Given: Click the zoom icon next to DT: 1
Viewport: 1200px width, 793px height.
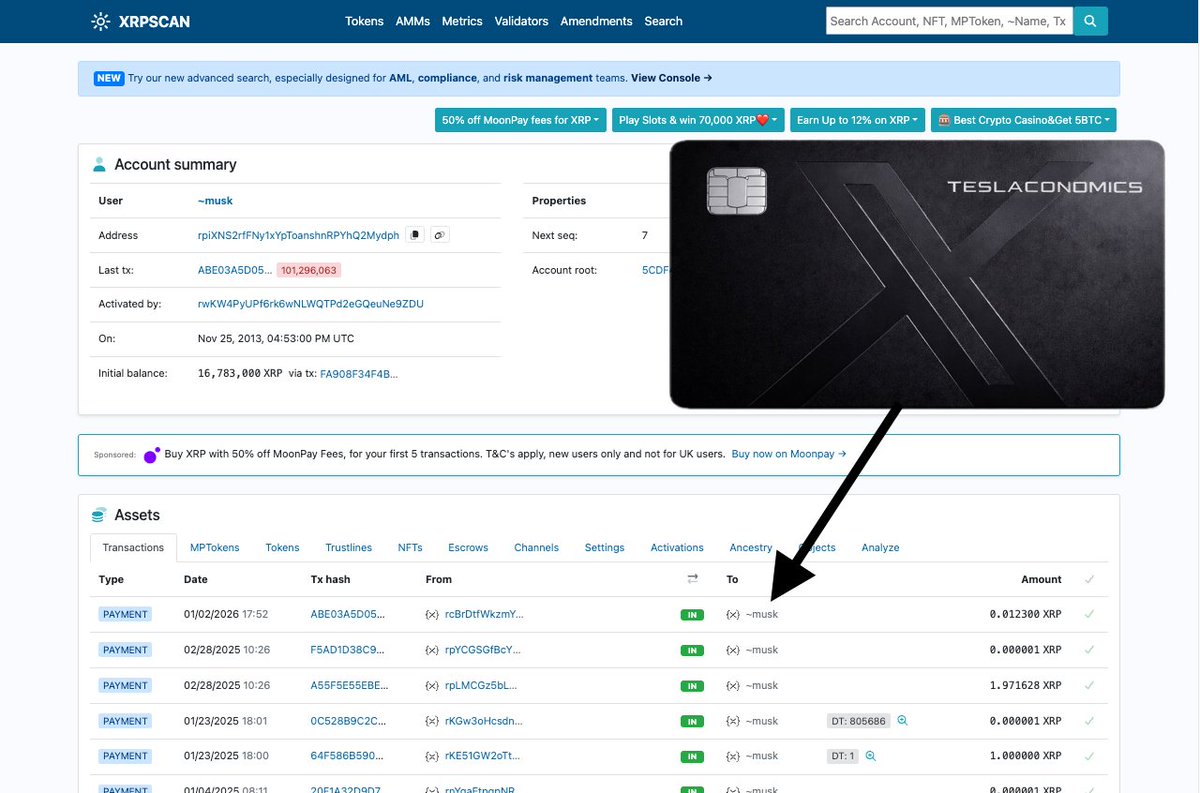Looking at the screenshot, I should point(870,756).
